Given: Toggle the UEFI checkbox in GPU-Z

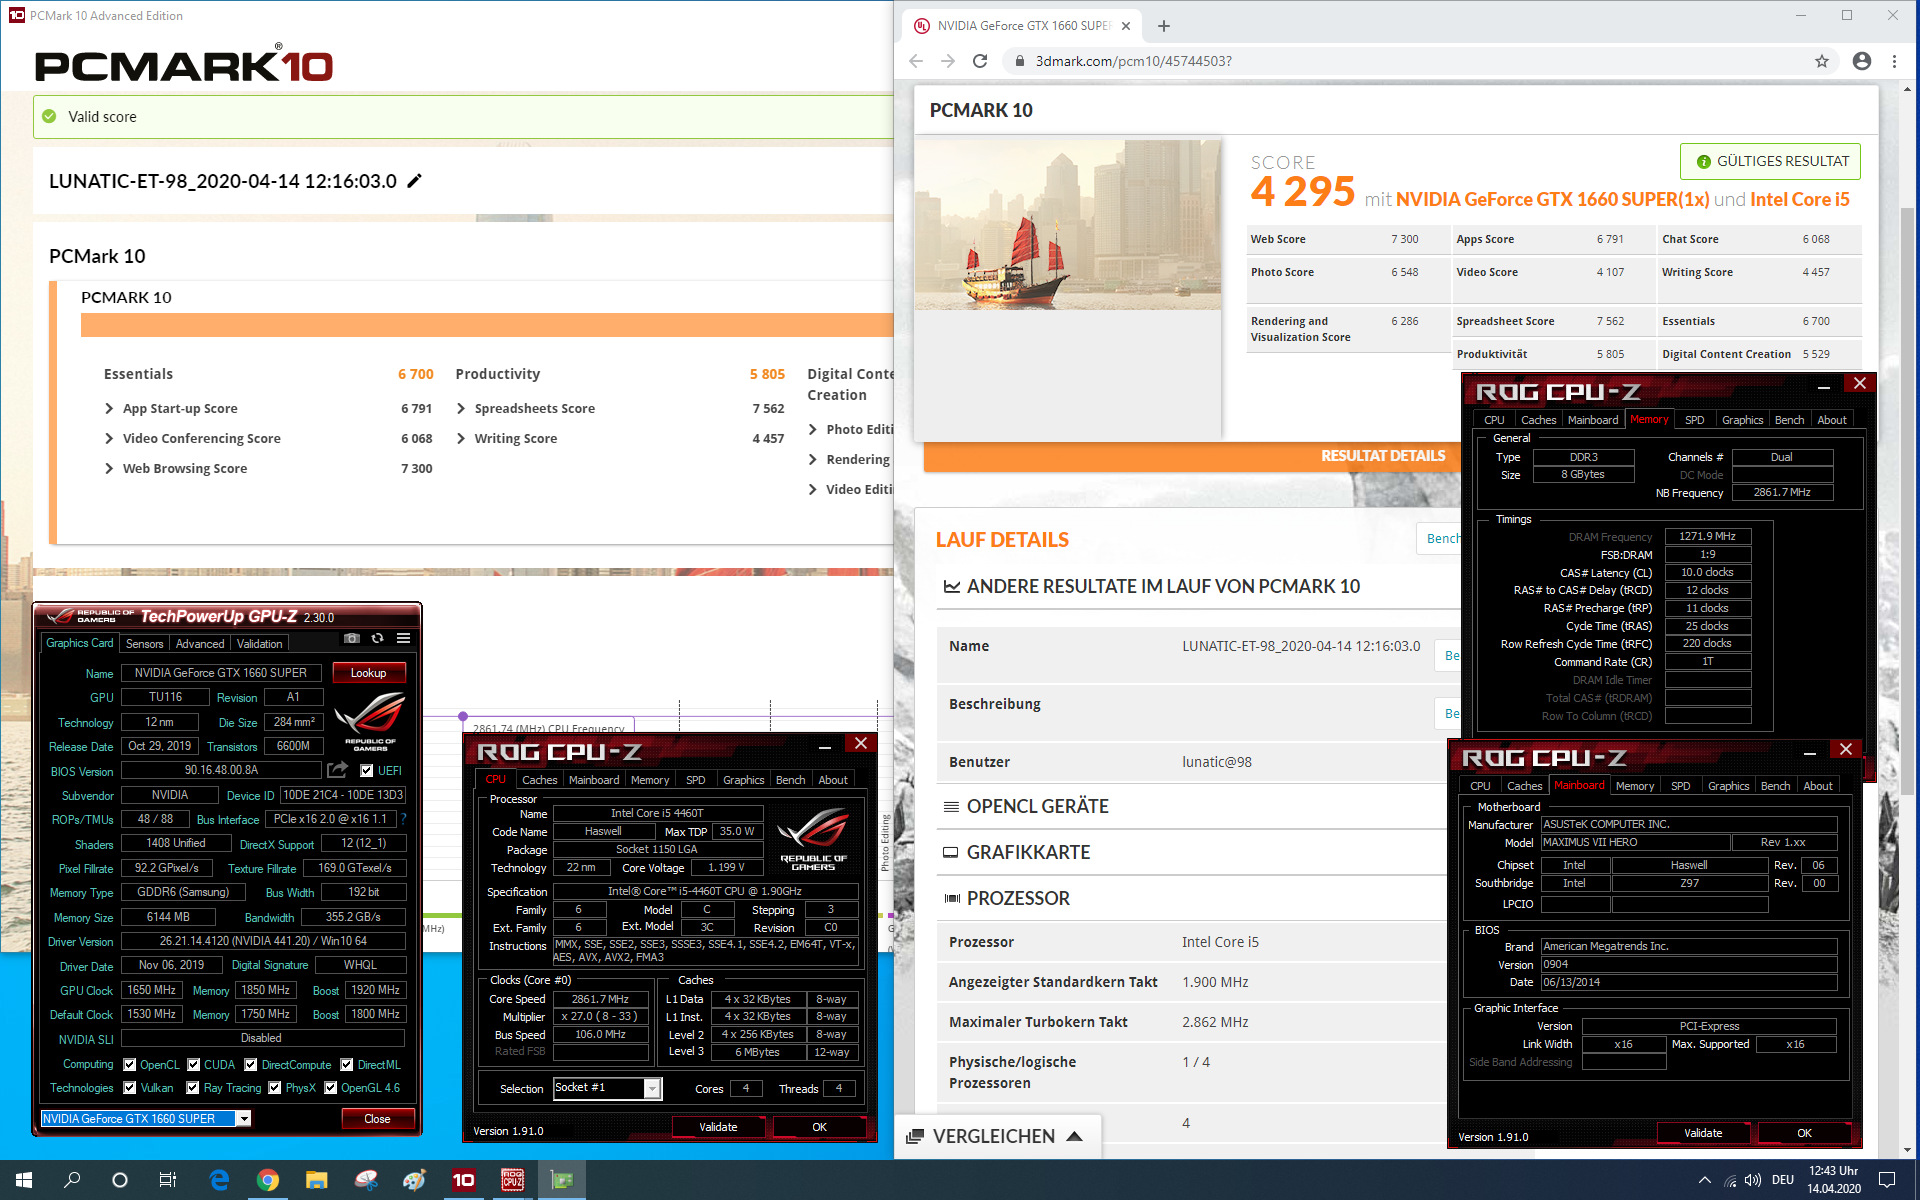Looking at the screenshot, I should tap(367, 770).
